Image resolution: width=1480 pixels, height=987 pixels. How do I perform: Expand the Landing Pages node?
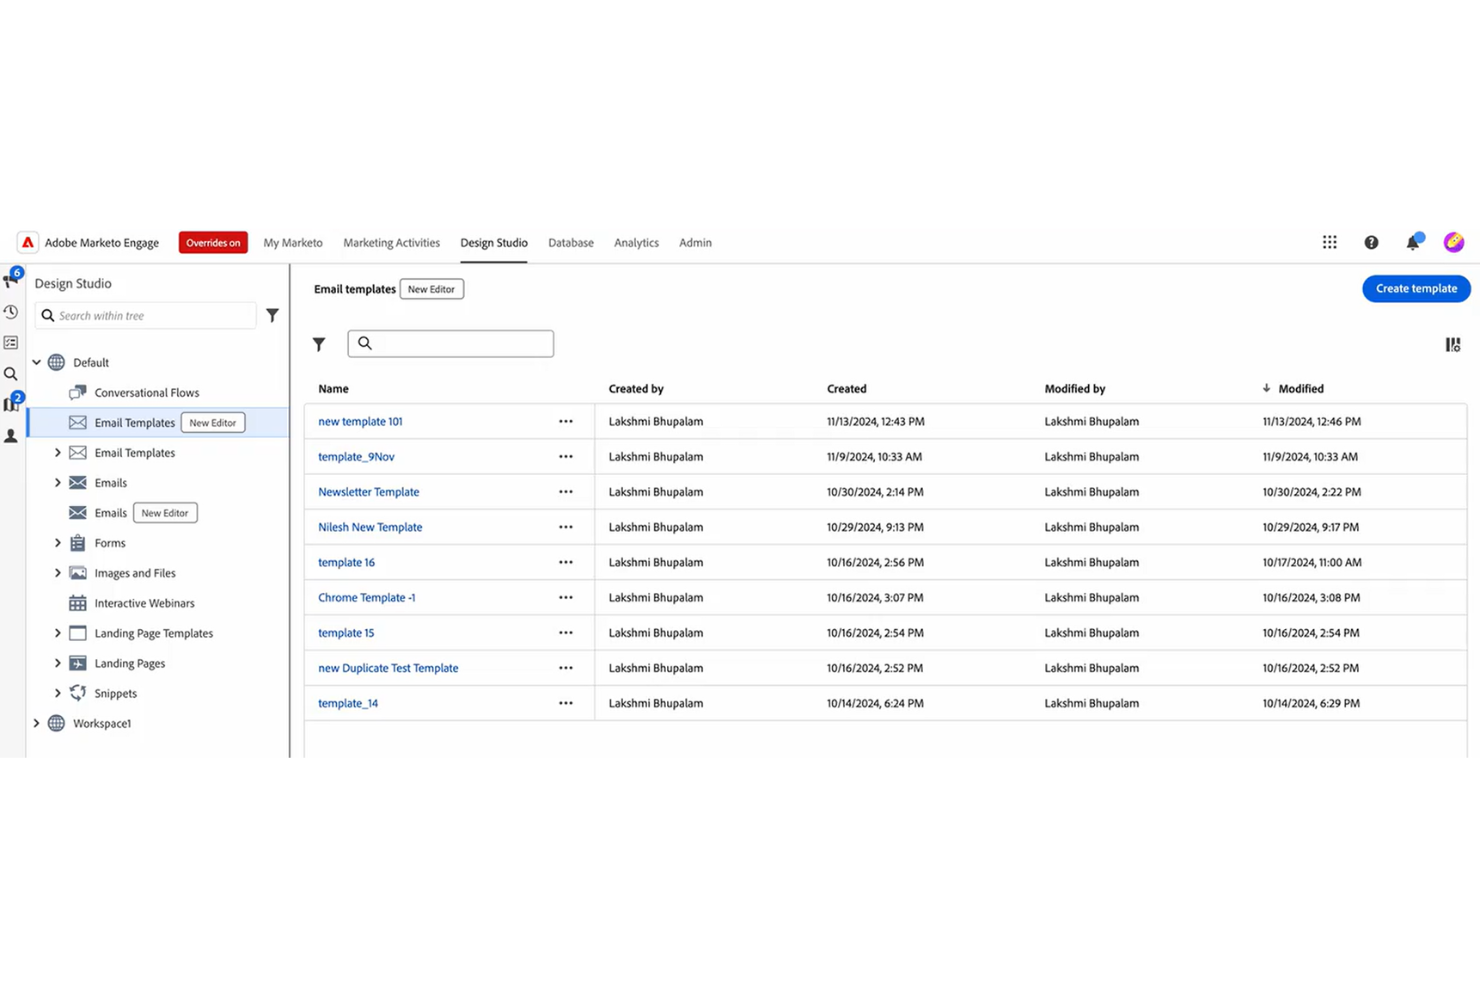[57, 663]
